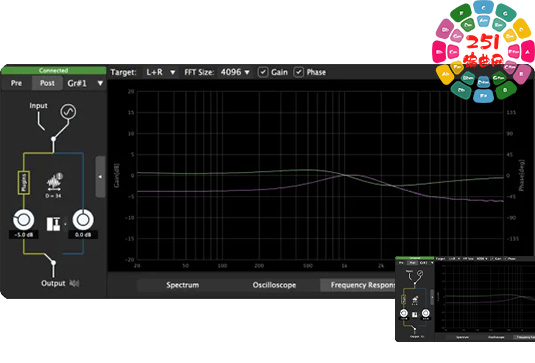Image resolution: width=535 pixels, height=363 pixels.
Task: Open the FFT Size 4096 dropdown
Action: click(235, 72)
